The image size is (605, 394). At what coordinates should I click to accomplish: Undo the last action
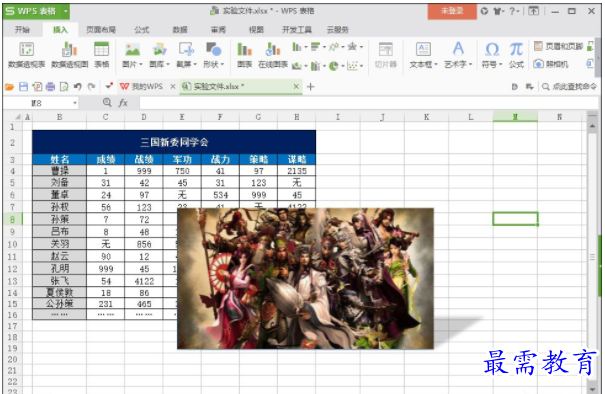coord(78,87)
